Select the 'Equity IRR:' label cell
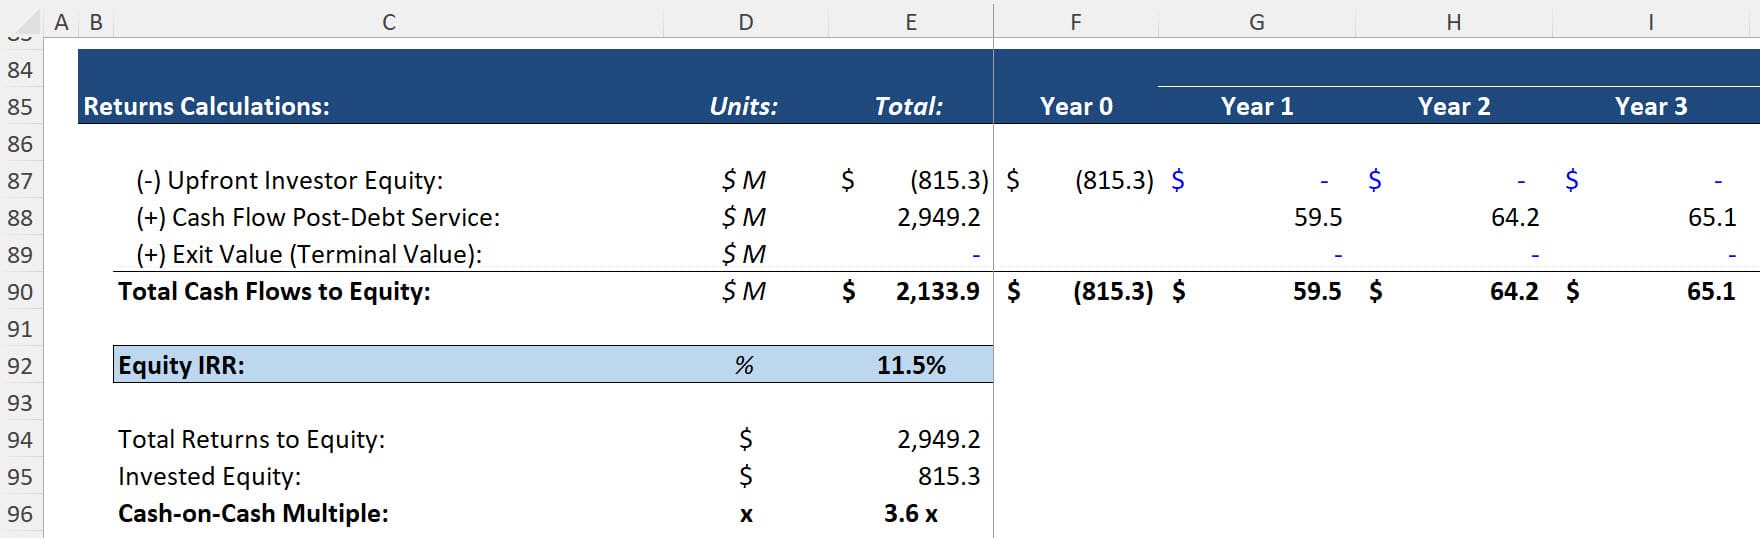The width and height of the screenshot is (1760, 538). tap(181, 366)
